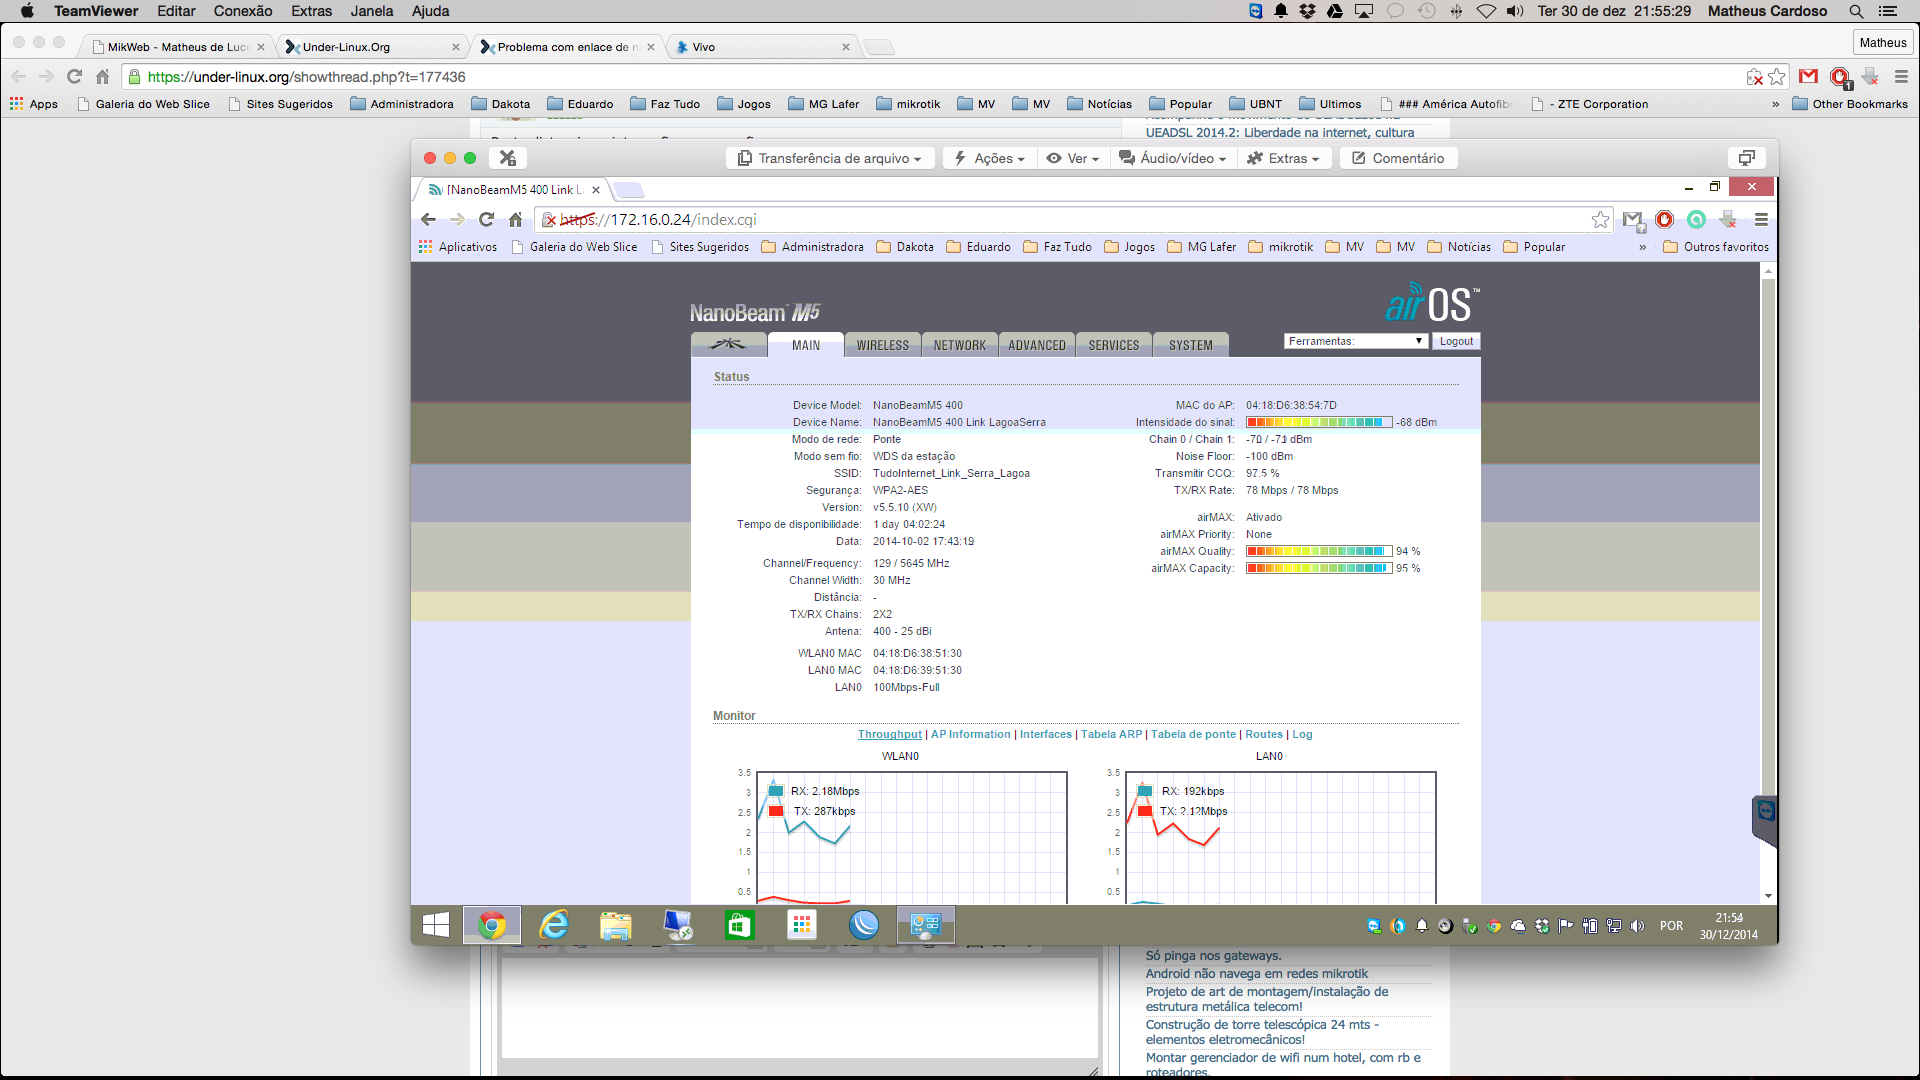The image size is (1920, 1080).
Task: Bookmark remote page with star icon
Action: [x=1600, y=220]
